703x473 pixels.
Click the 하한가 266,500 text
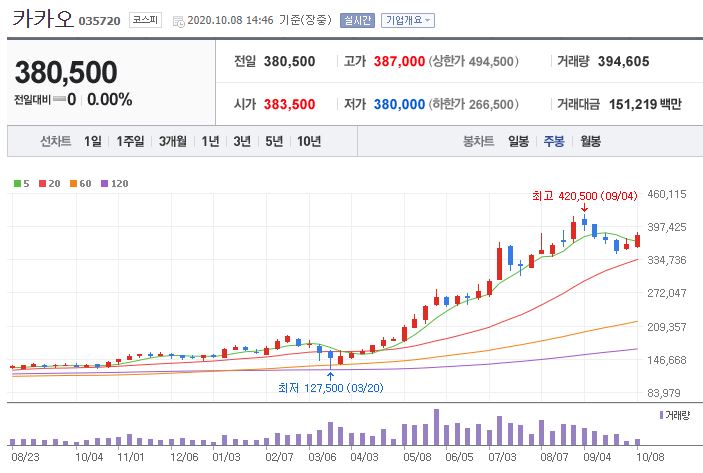[x=473, y=104]
